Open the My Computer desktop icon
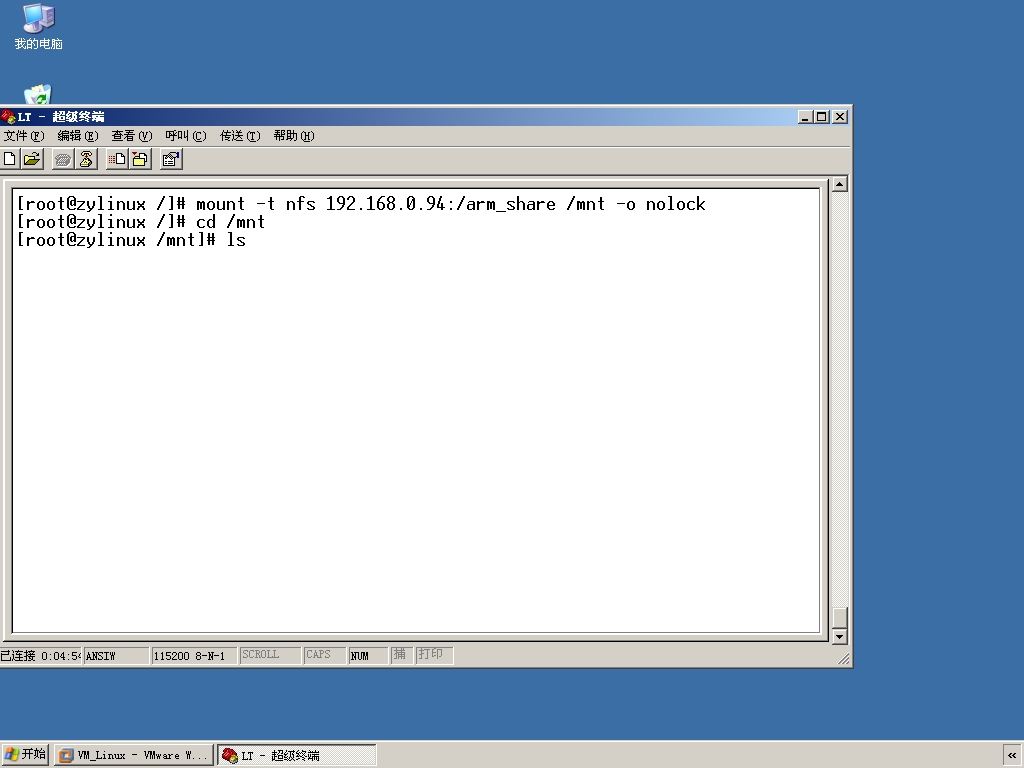This screenshot has height=768, width=1024. click(38, 27)
